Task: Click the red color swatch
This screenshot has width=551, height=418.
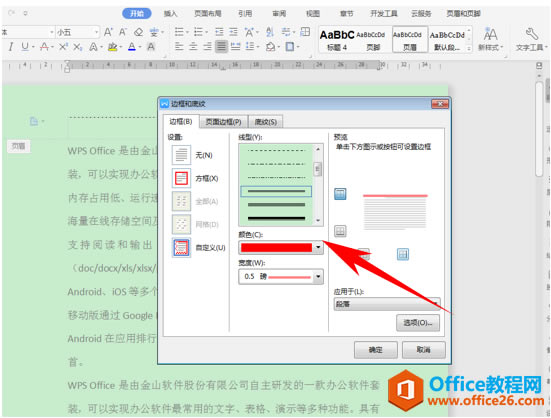Action: point(276,248)
